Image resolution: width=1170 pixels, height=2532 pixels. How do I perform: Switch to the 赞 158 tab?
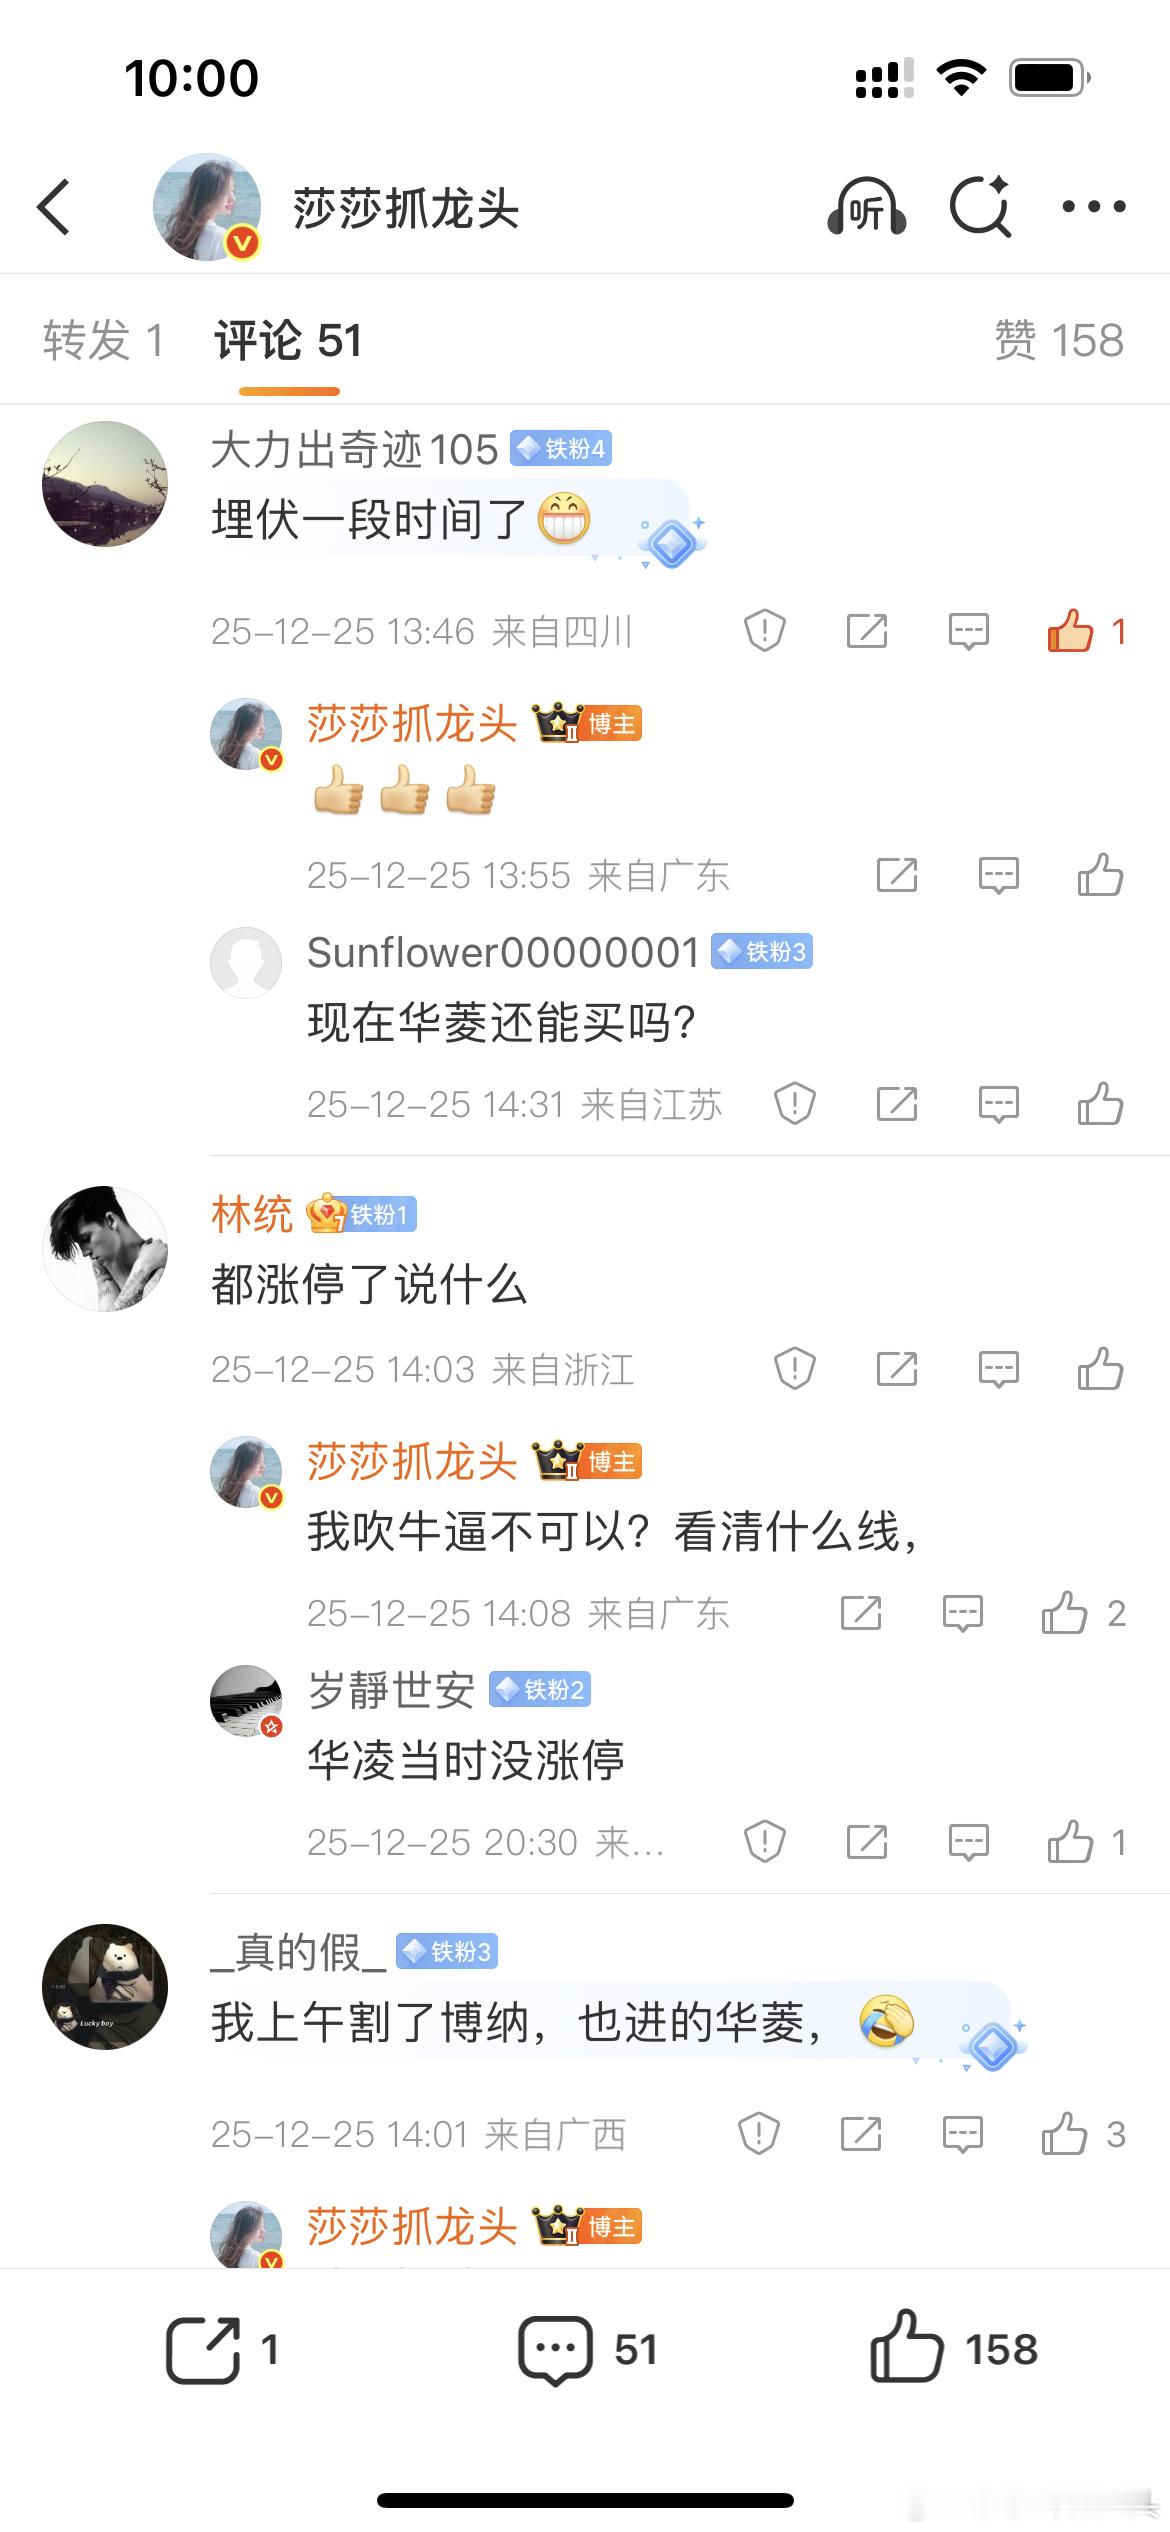click(x=1059, y=340)
